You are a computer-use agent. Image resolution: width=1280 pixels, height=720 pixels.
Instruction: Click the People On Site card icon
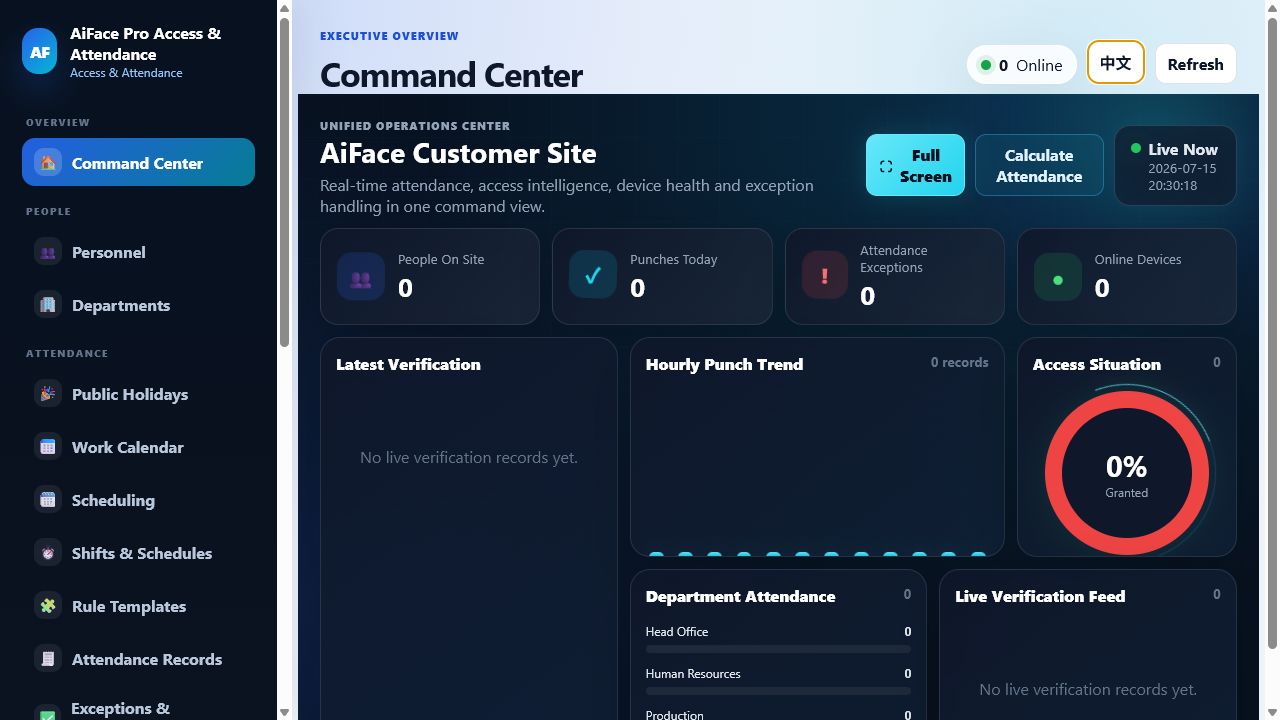361,276
